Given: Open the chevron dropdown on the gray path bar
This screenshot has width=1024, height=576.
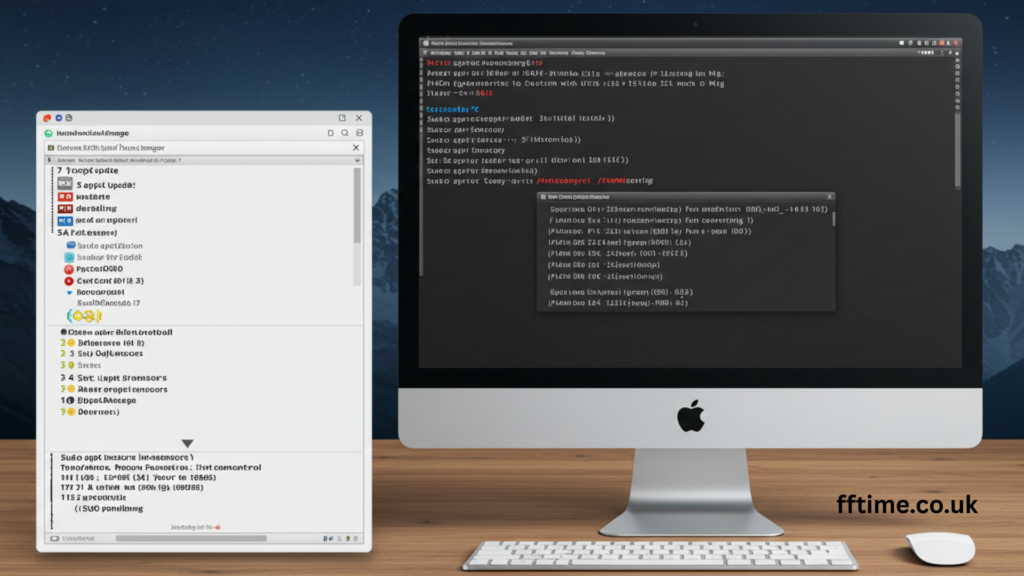Looking at the screenshot, I should click(357, 160).
